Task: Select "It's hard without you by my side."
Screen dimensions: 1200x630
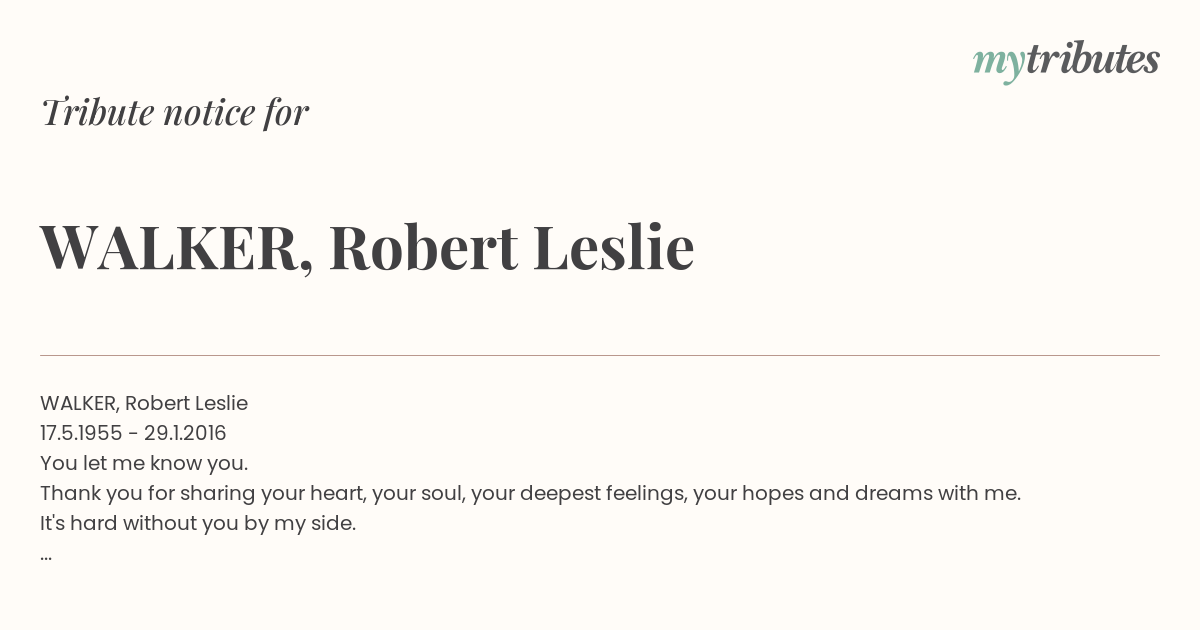Action: [x=198, y=523]
